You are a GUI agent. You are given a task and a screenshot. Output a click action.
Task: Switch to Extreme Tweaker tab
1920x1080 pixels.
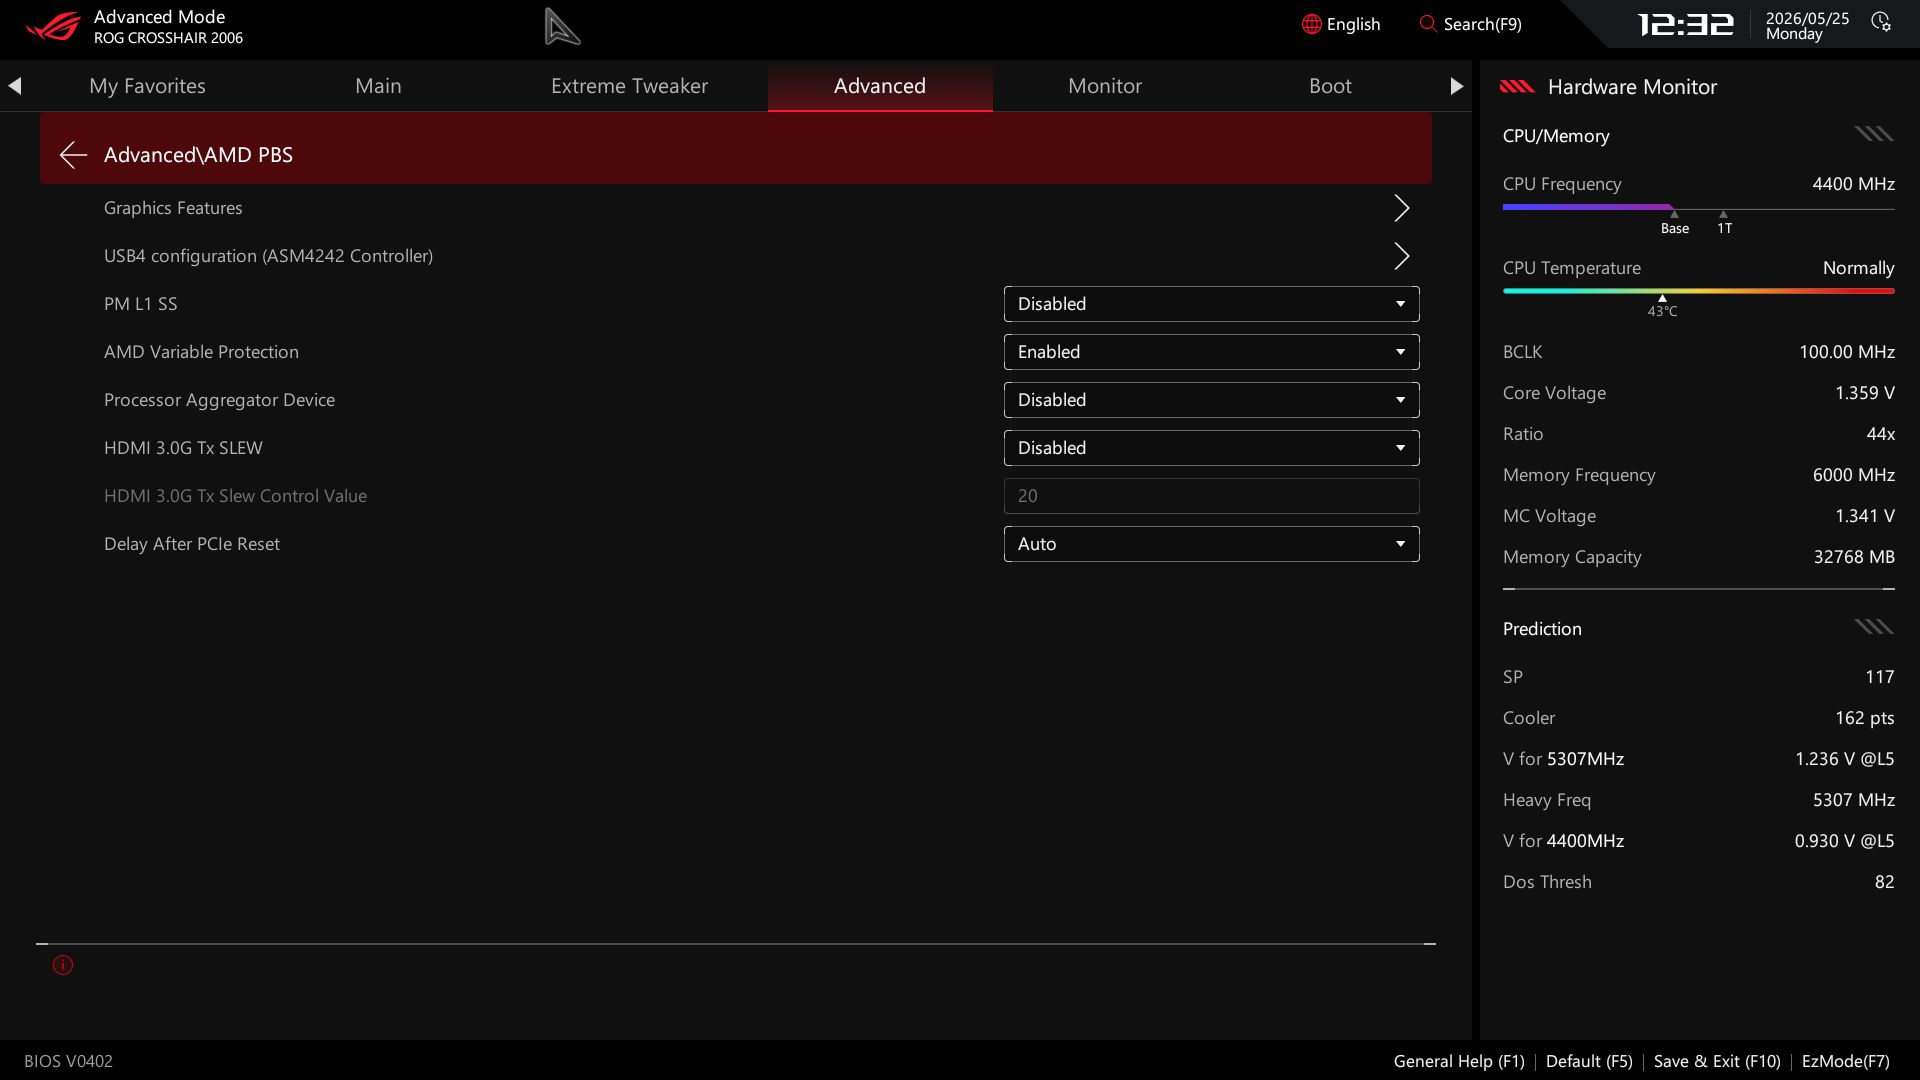pyautogui.click(x=629, y=86)
